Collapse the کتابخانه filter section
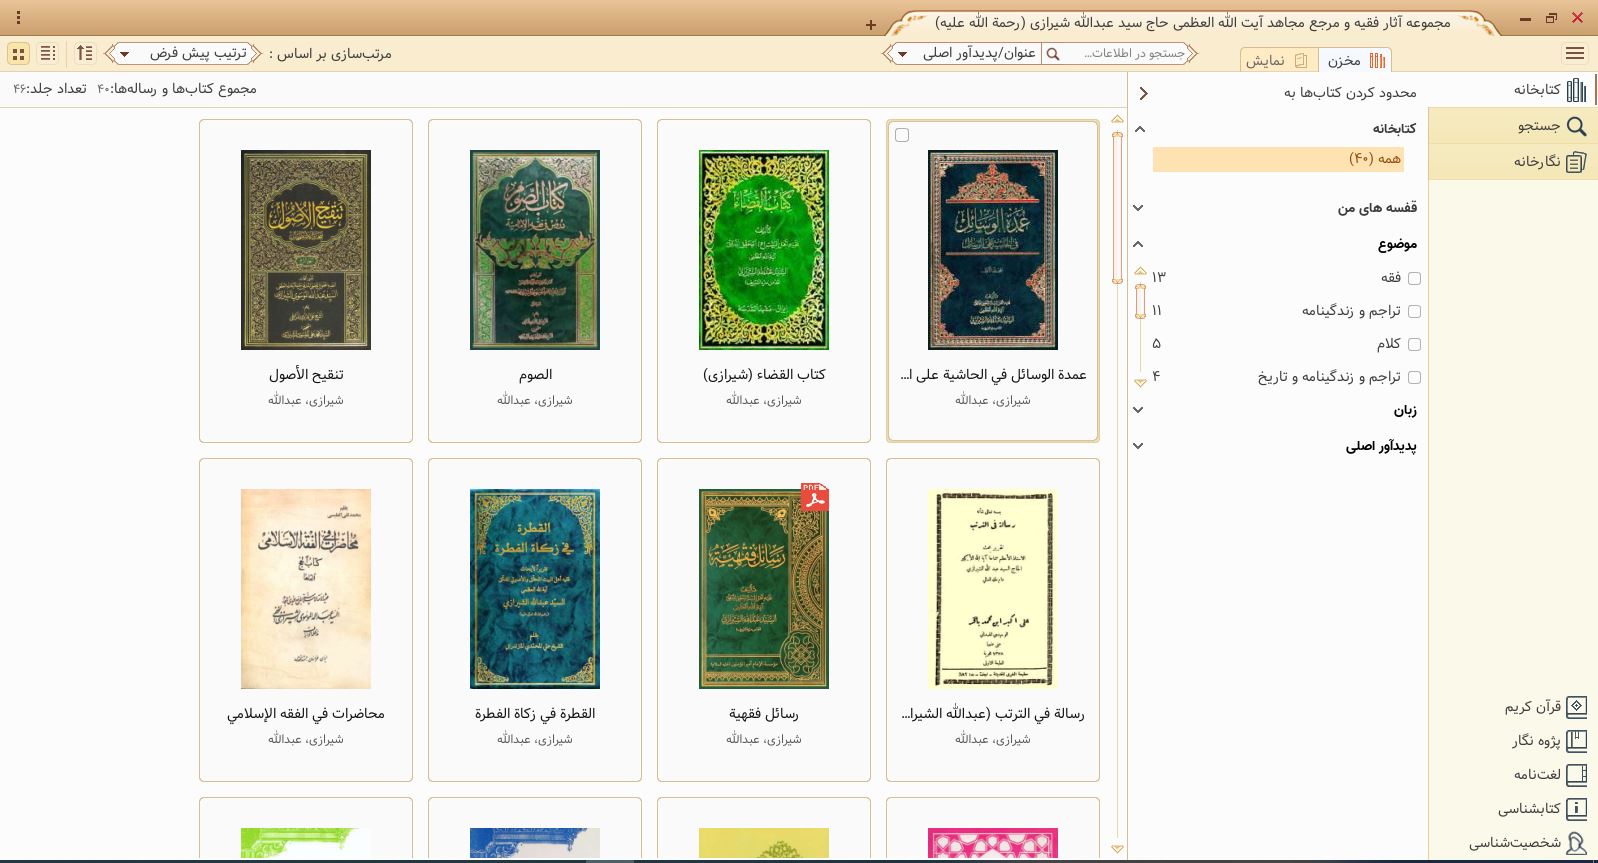 click(1139, 129)
